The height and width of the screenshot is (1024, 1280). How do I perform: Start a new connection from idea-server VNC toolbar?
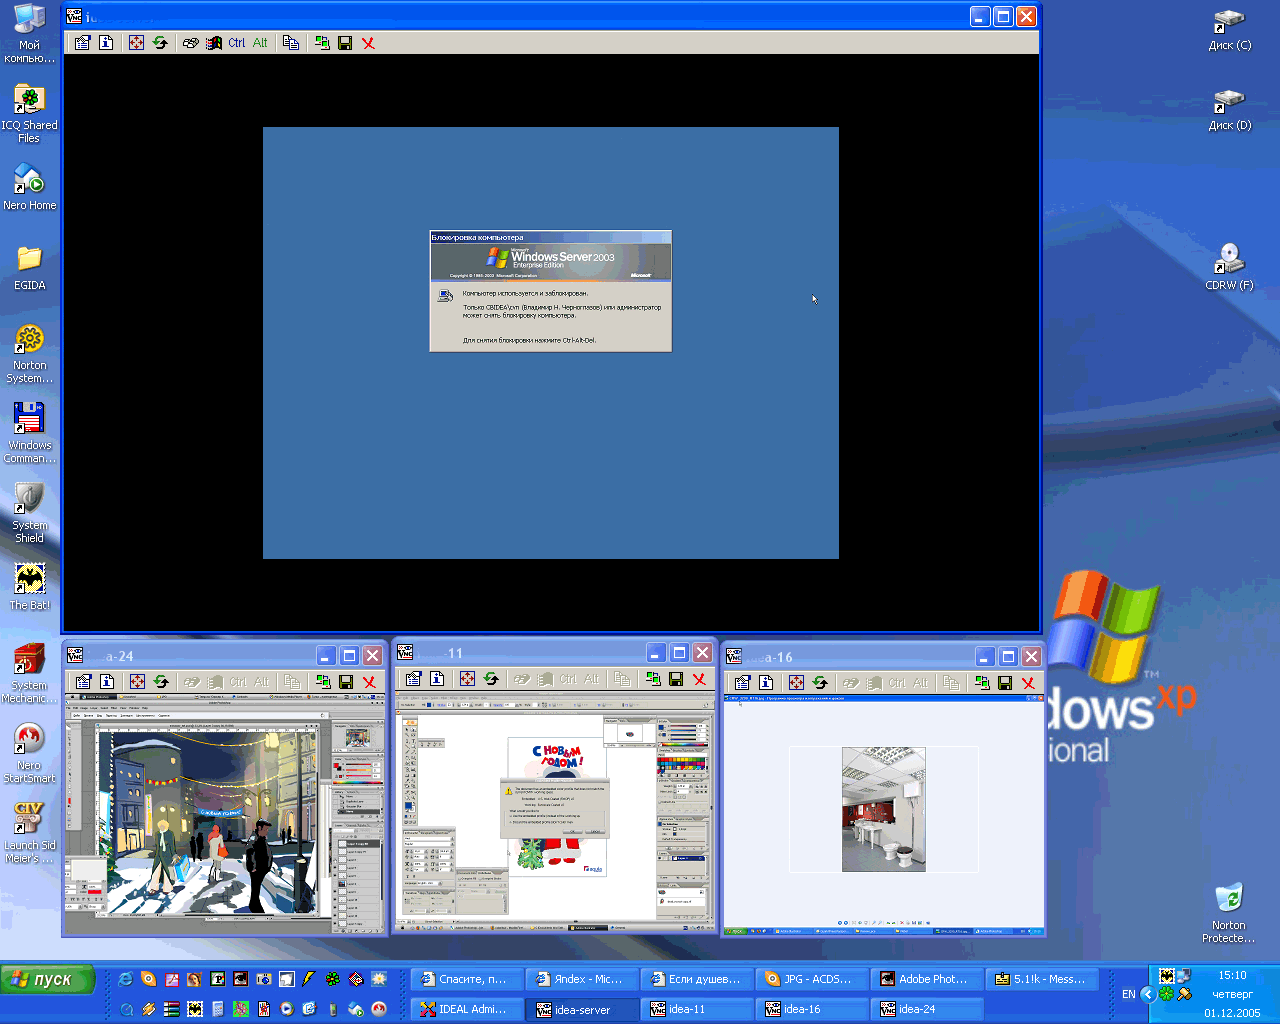pos(321,43)
